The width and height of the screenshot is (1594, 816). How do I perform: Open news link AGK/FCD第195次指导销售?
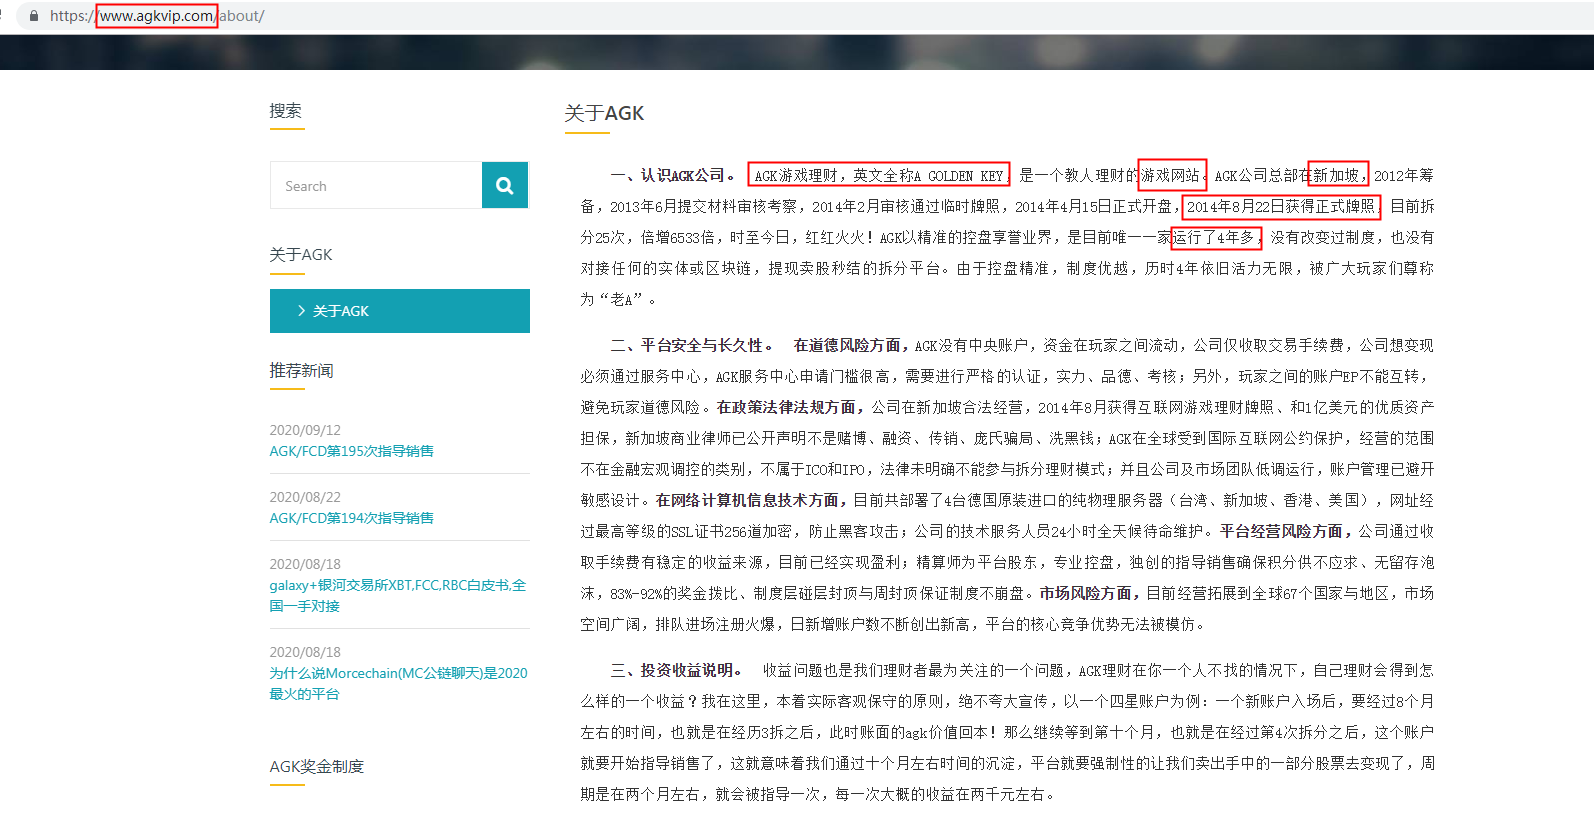point(352,451)
